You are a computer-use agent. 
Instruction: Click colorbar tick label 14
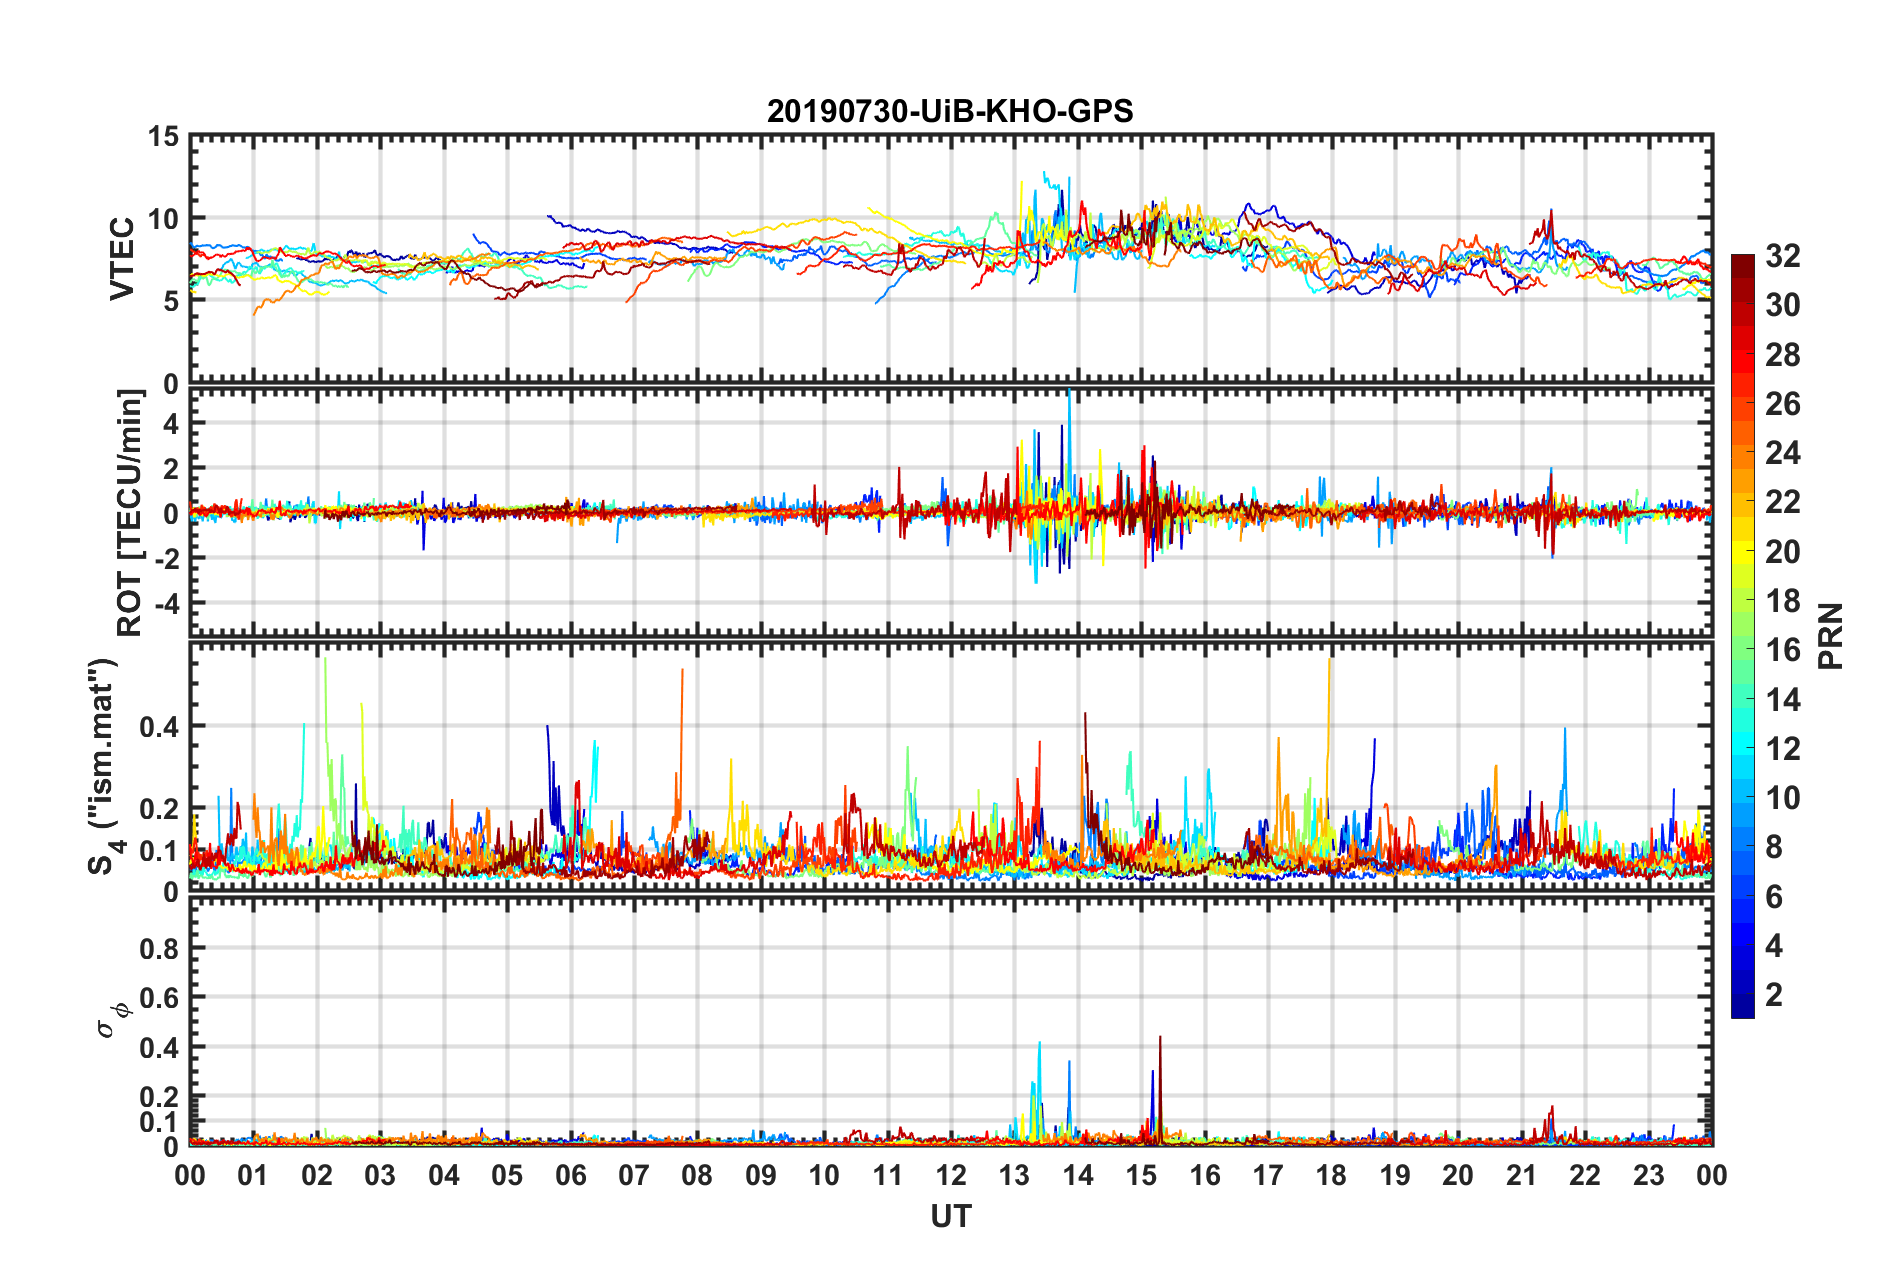tap(1782, 700)
